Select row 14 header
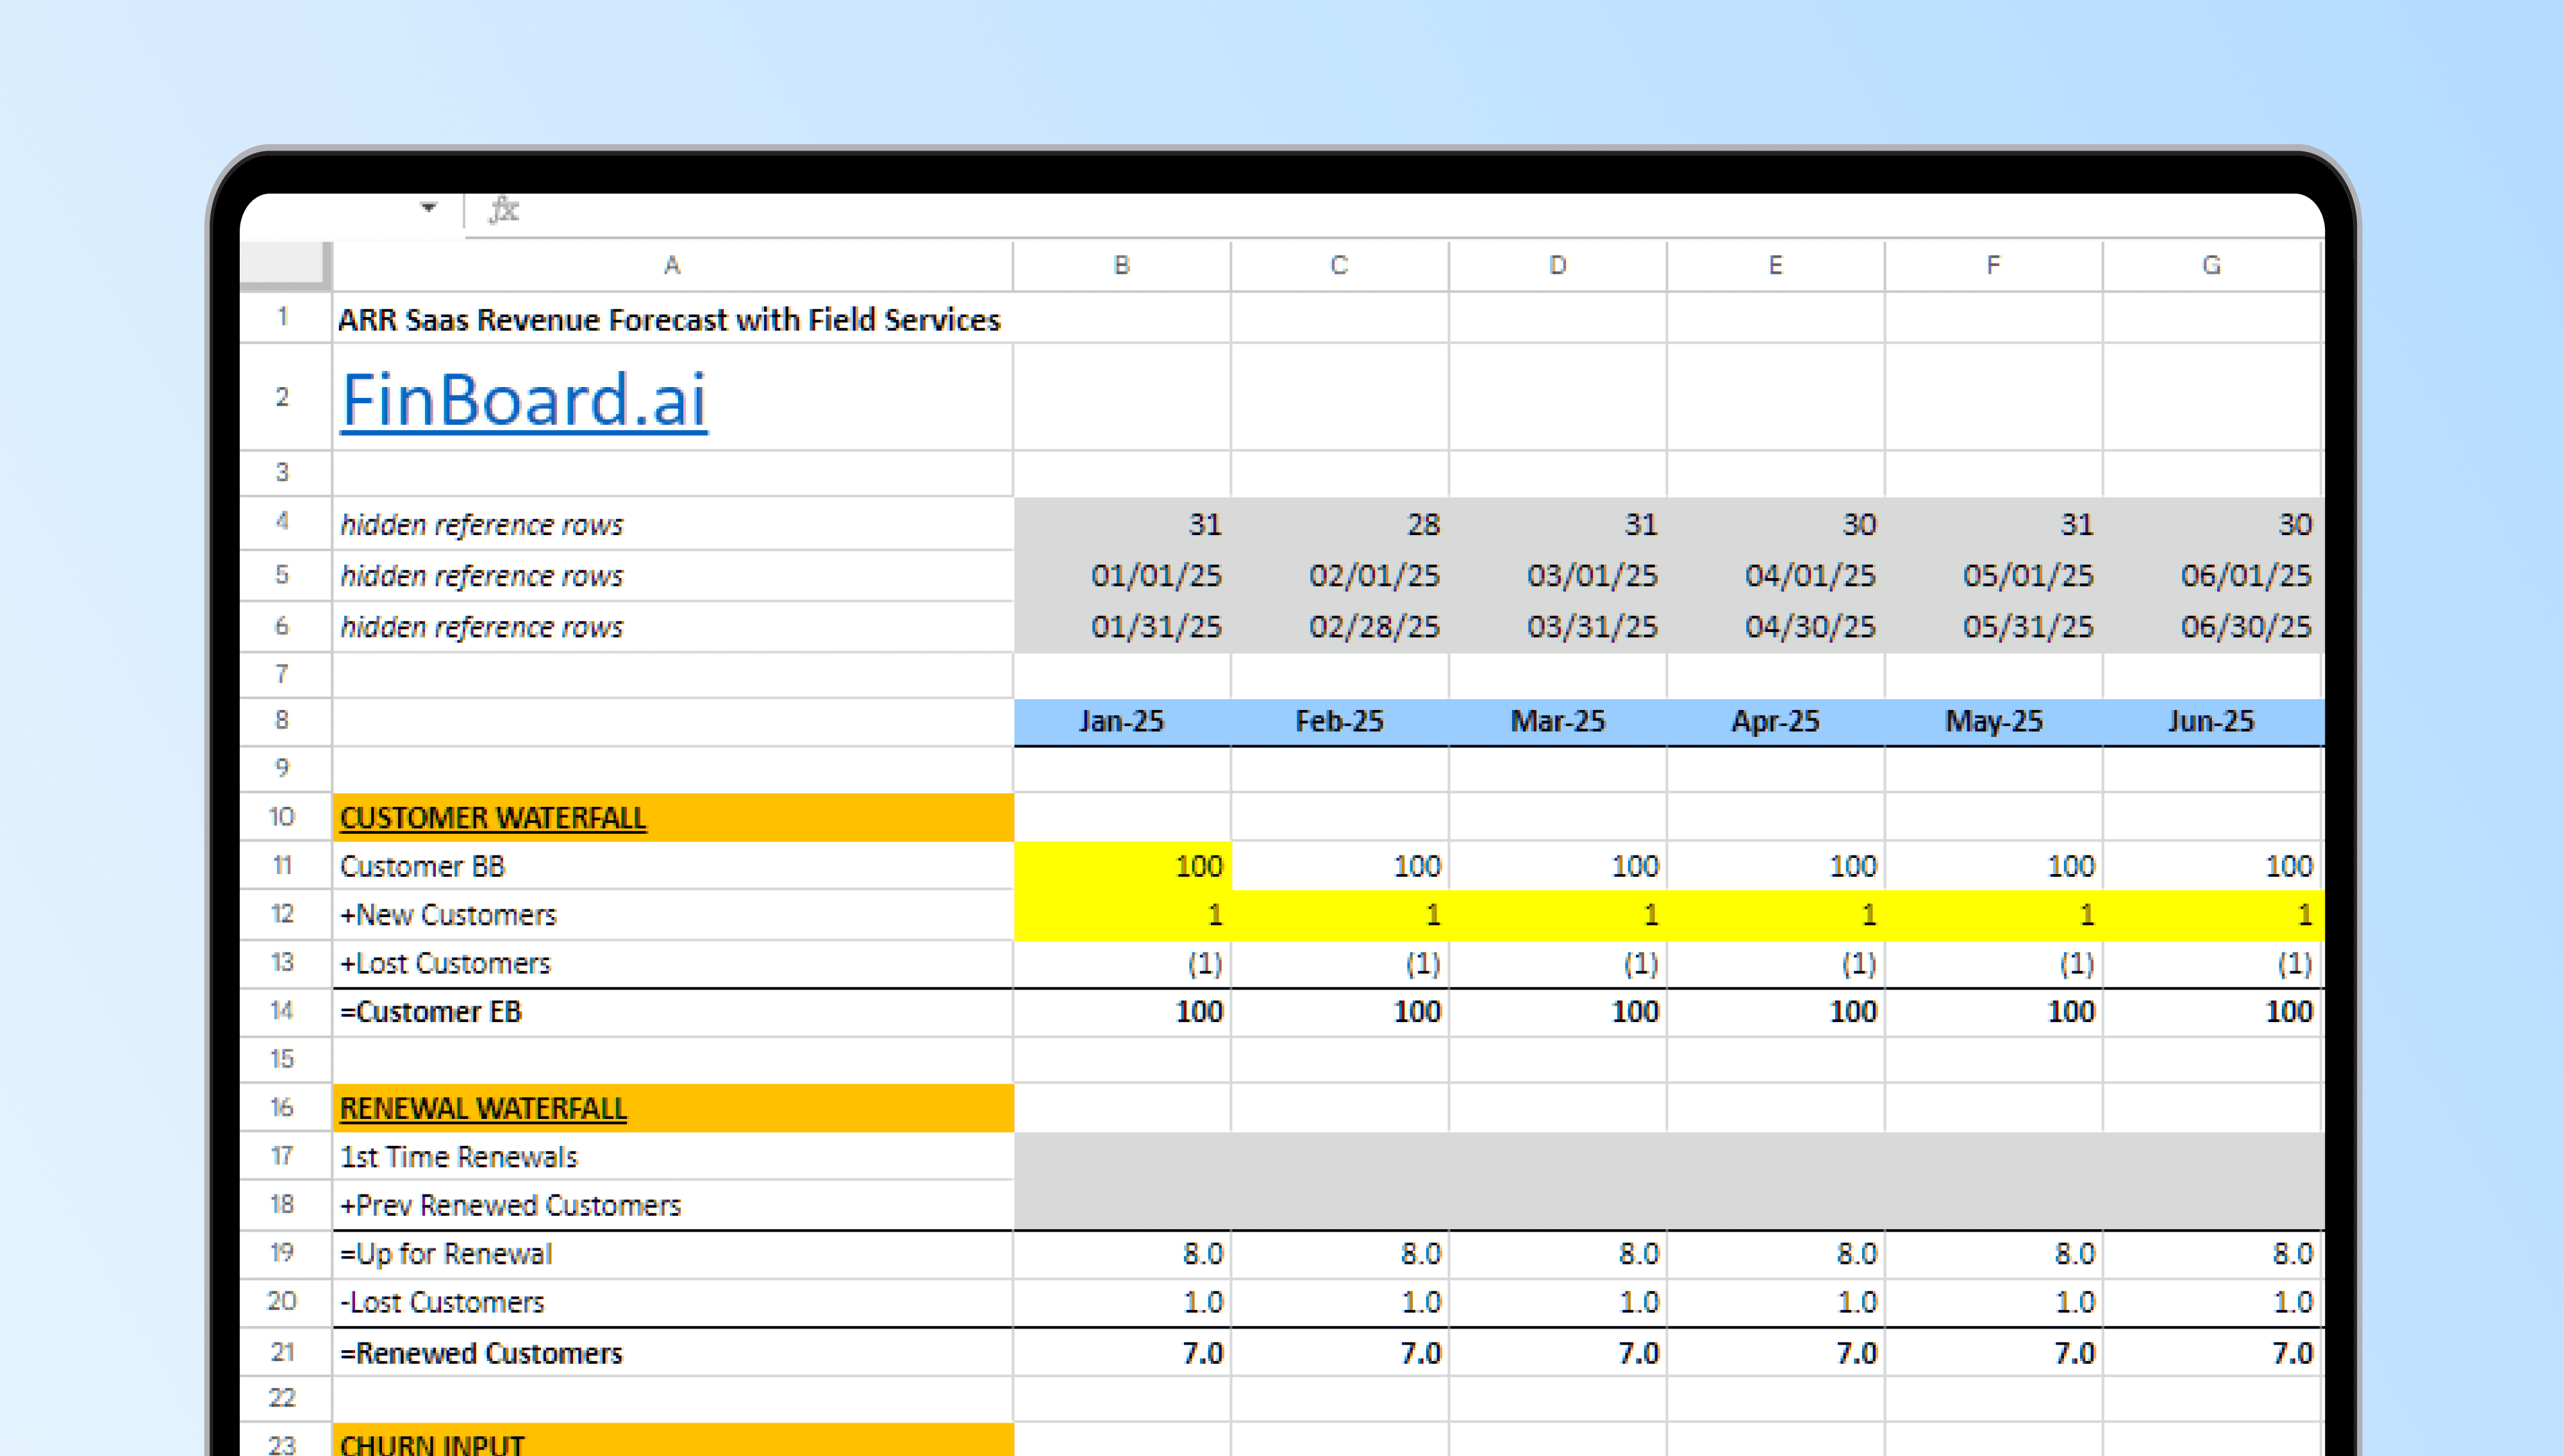The height and width of the screenshot is (1456, 2564). [x=285, y=1011]
